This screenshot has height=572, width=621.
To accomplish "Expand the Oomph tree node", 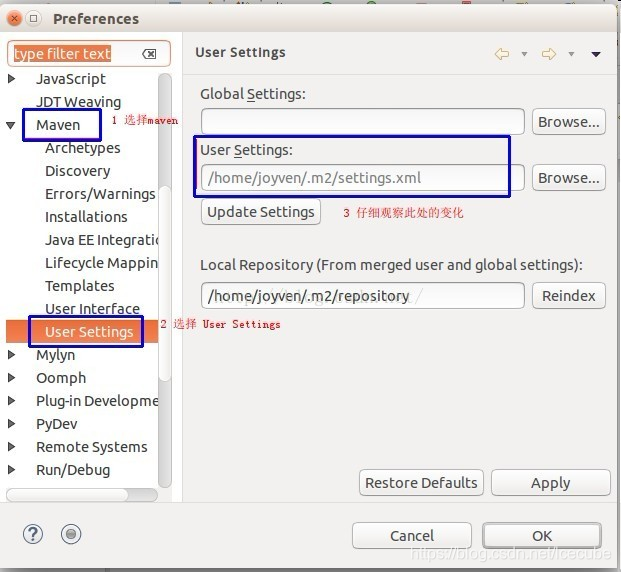I will click(11, 378).
